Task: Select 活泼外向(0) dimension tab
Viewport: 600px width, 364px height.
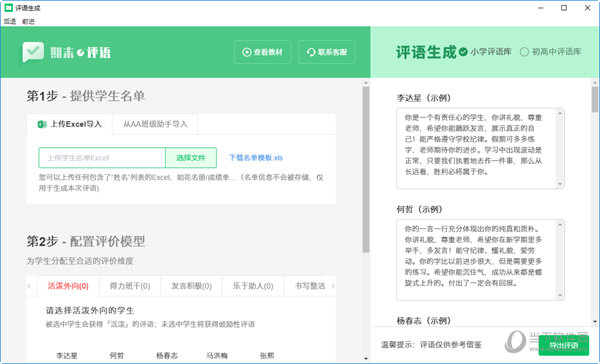Action: point(68,286)
